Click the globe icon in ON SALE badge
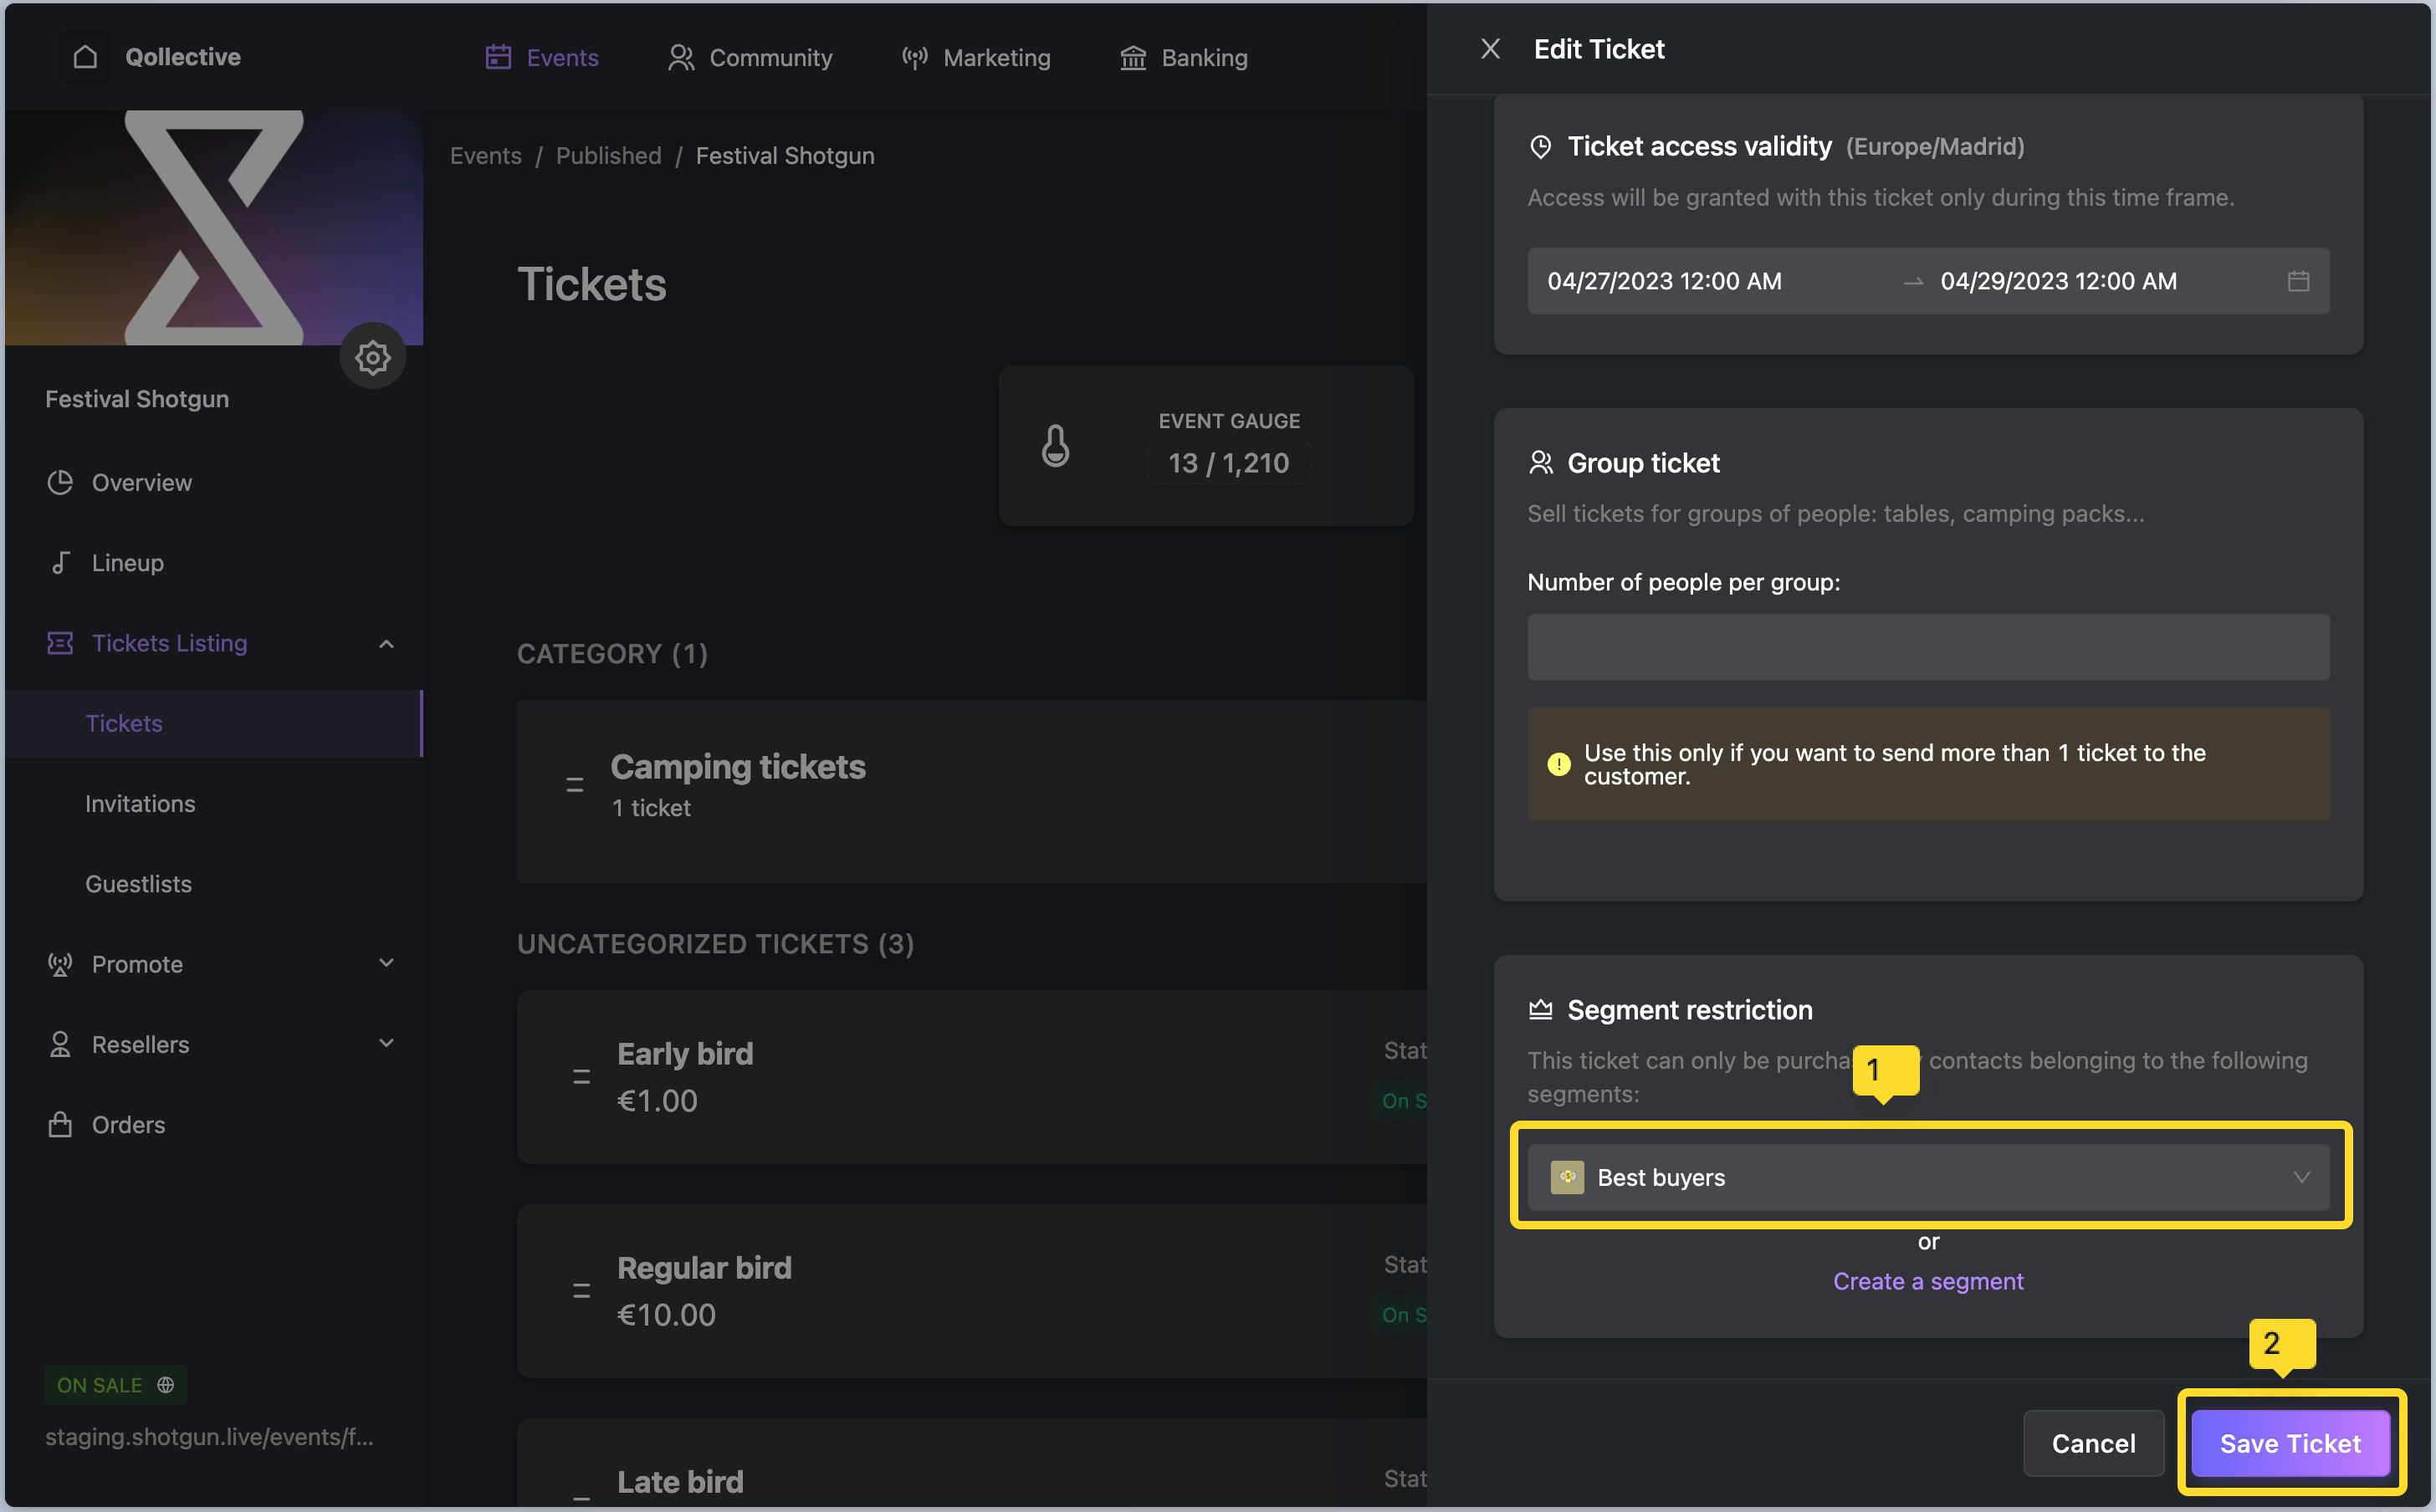Image resolution: width=2436 pixels, height=1512 pixels. pos(166,1385)
